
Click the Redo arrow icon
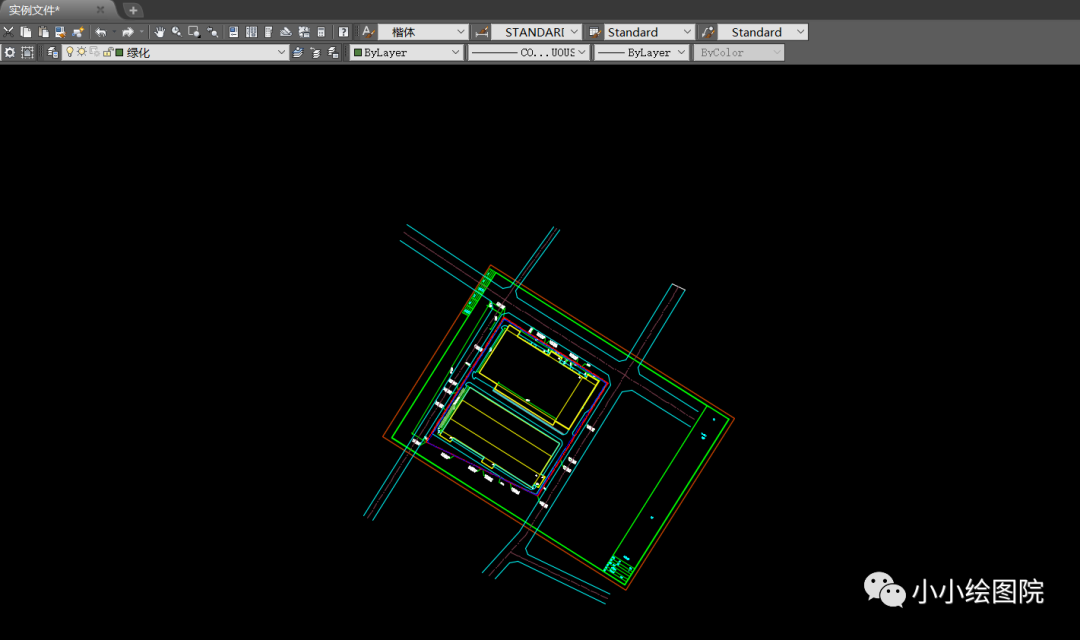pos(128,32)
